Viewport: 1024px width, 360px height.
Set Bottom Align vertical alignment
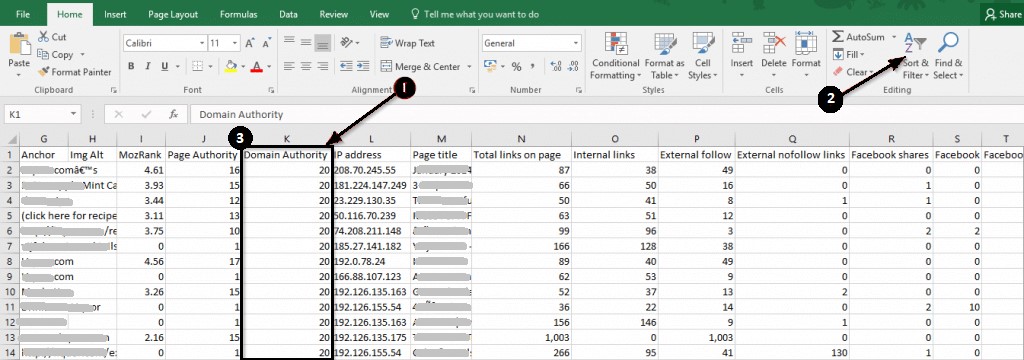coord(322,43)
